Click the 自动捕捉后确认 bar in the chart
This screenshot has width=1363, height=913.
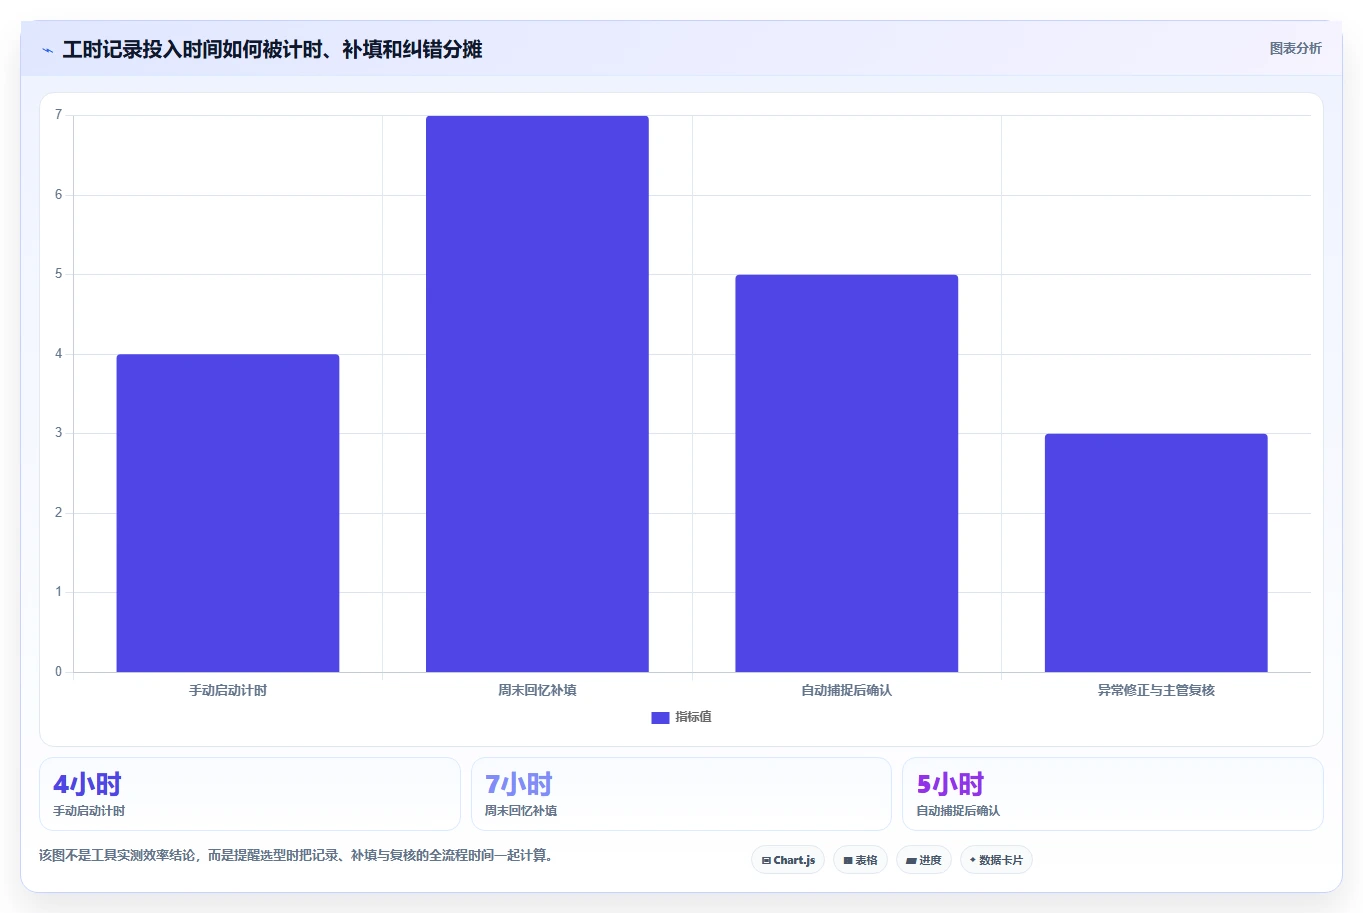click(x=847, y=473)
